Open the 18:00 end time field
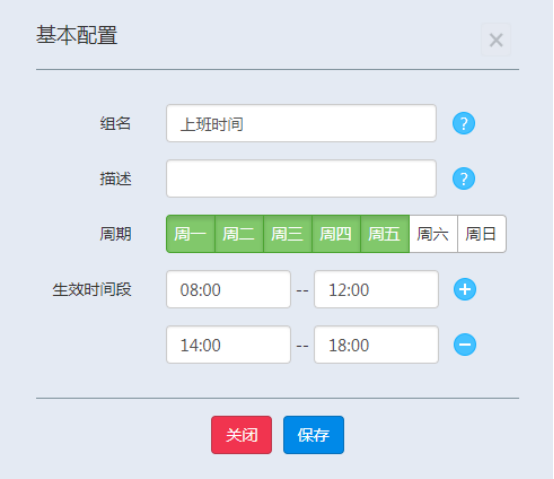This screenshot has height=479, width=554. click(x=376, y=344)
